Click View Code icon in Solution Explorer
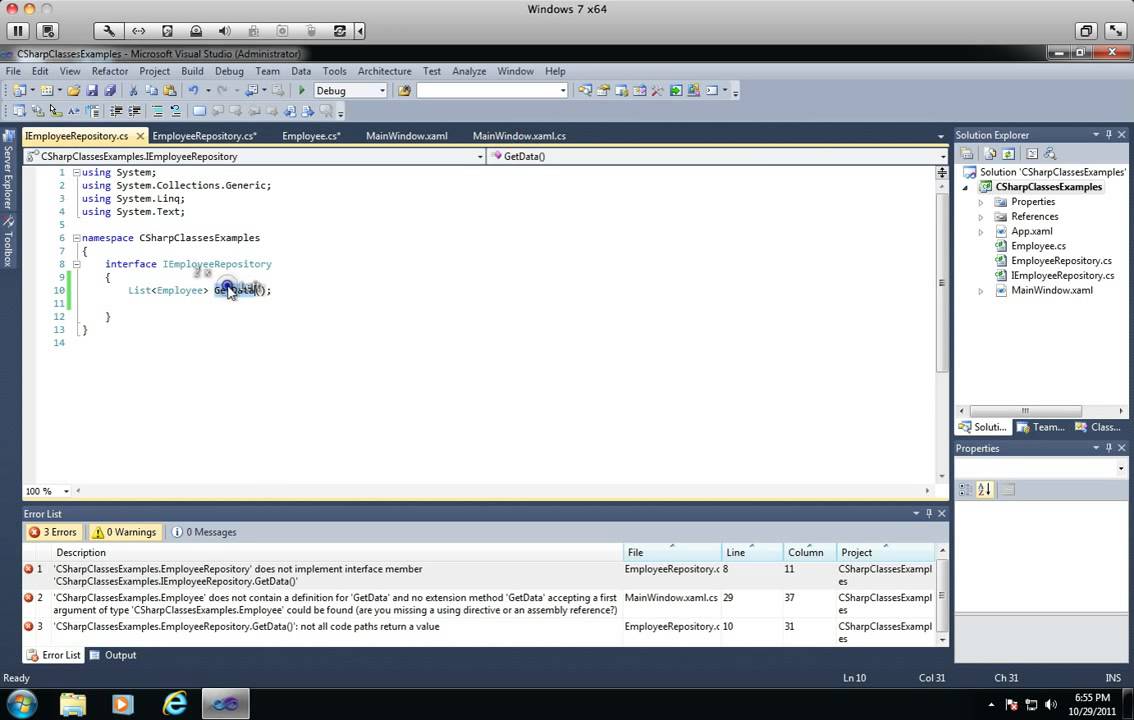 1032,153
